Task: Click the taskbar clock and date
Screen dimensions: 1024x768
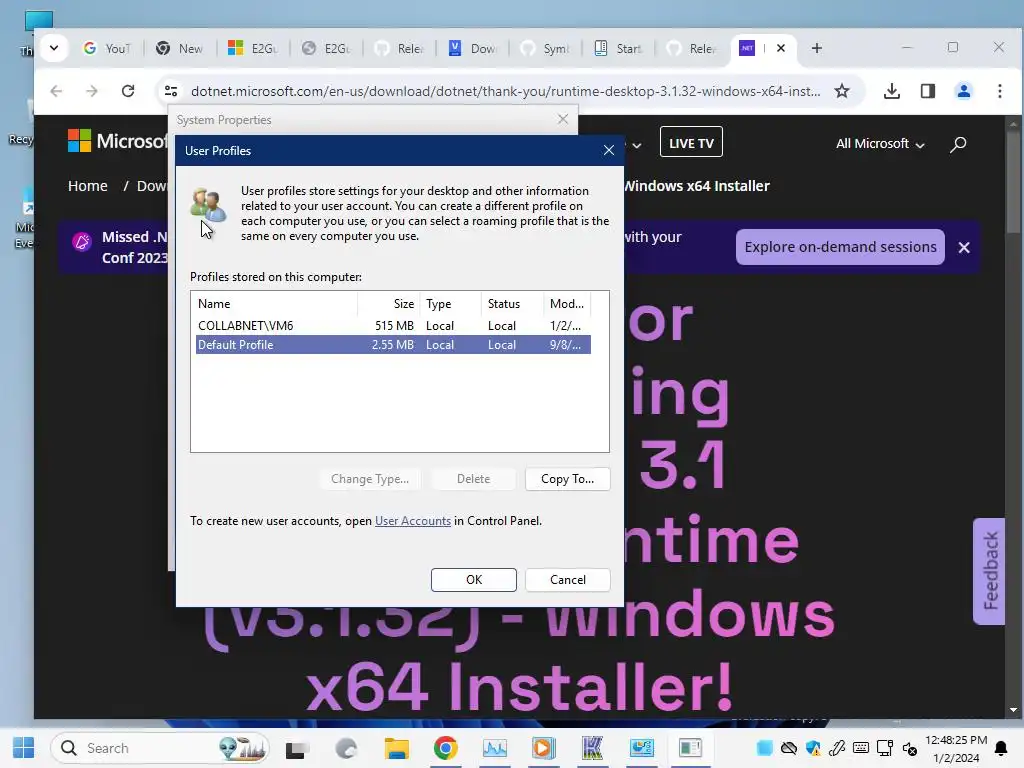Action: pos(955,748)
